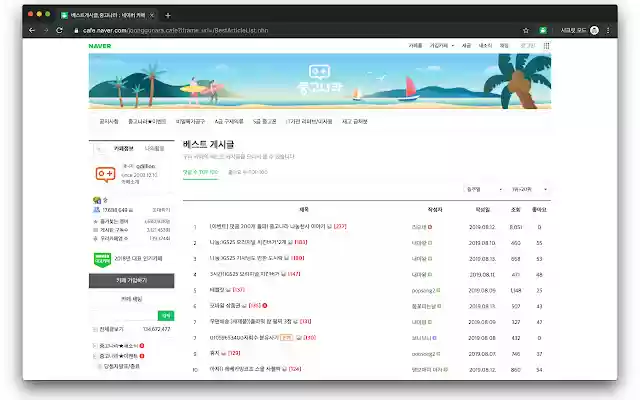This screenshot has width=640, height=400.
Task: Click the cafe speech-bubble logo in sidebar
Action: 106,174
